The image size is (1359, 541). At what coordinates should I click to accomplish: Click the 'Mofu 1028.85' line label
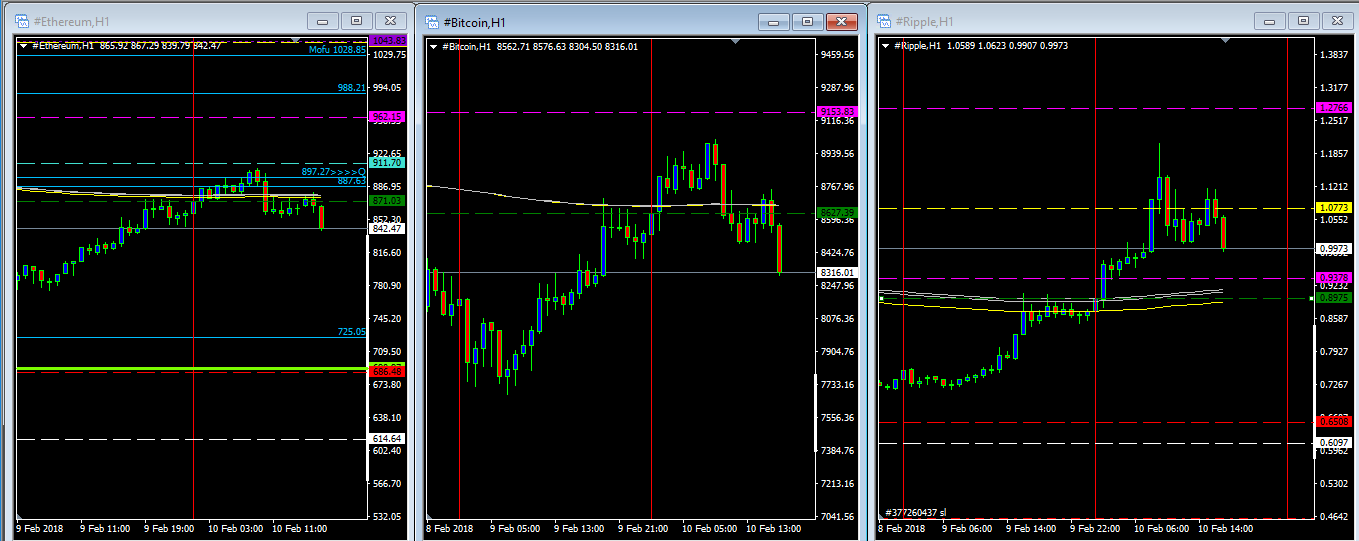[x=337, y=50]
